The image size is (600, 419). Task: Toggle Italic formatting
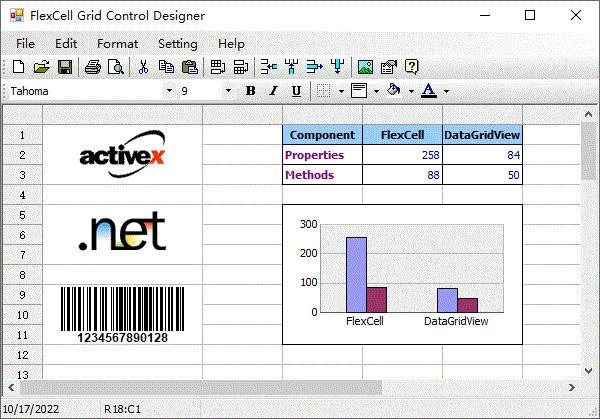tap(273, 91)
